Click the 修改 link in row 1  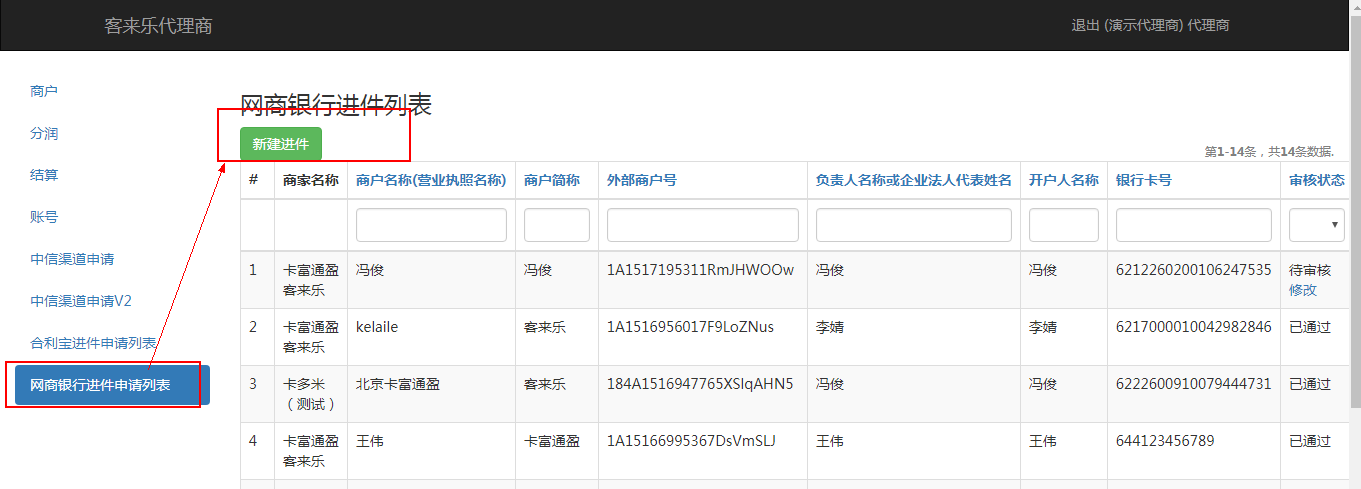(1303, 290)
